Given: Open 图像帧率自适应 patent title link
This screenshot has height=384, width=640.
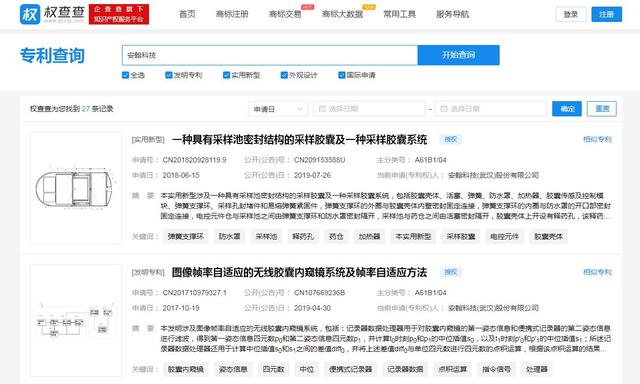Looking at the screenshot, I should point(299,272).
